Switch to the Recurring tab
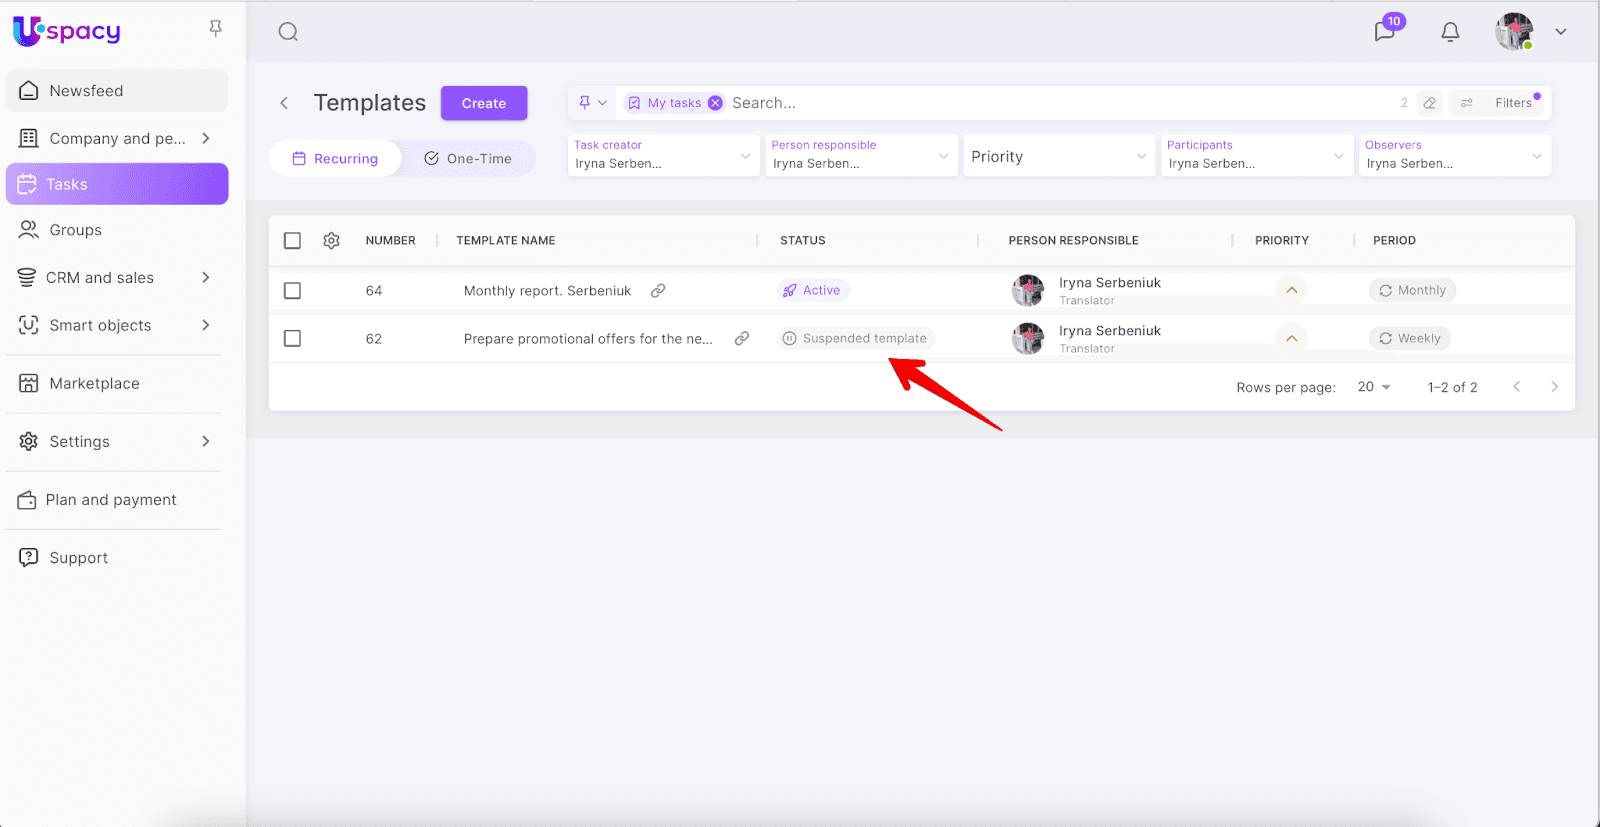 tap(335, 158)
